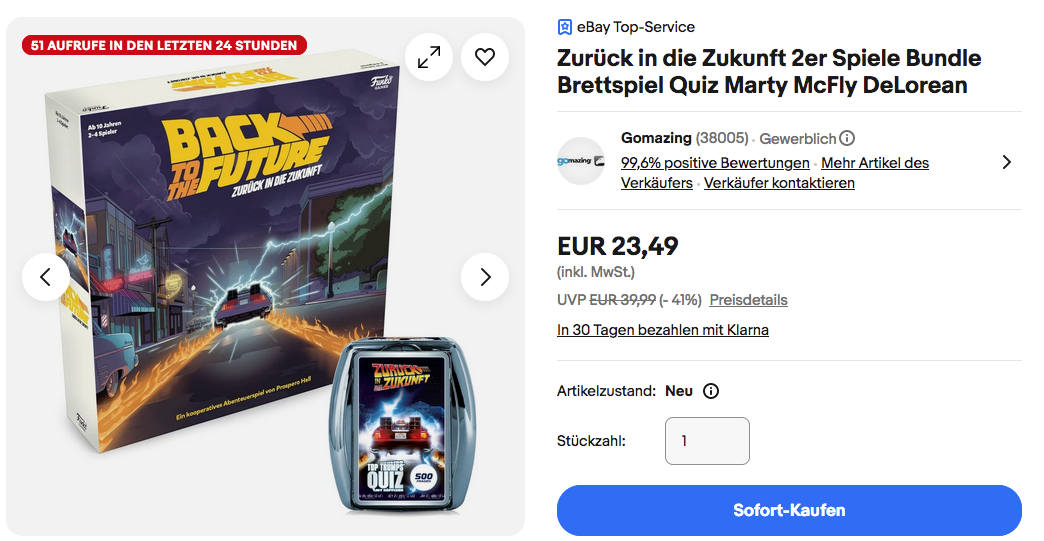Open In 30 Tagen bezahlen mit Klarna
1044x541 pixels.
coord(662,330)
